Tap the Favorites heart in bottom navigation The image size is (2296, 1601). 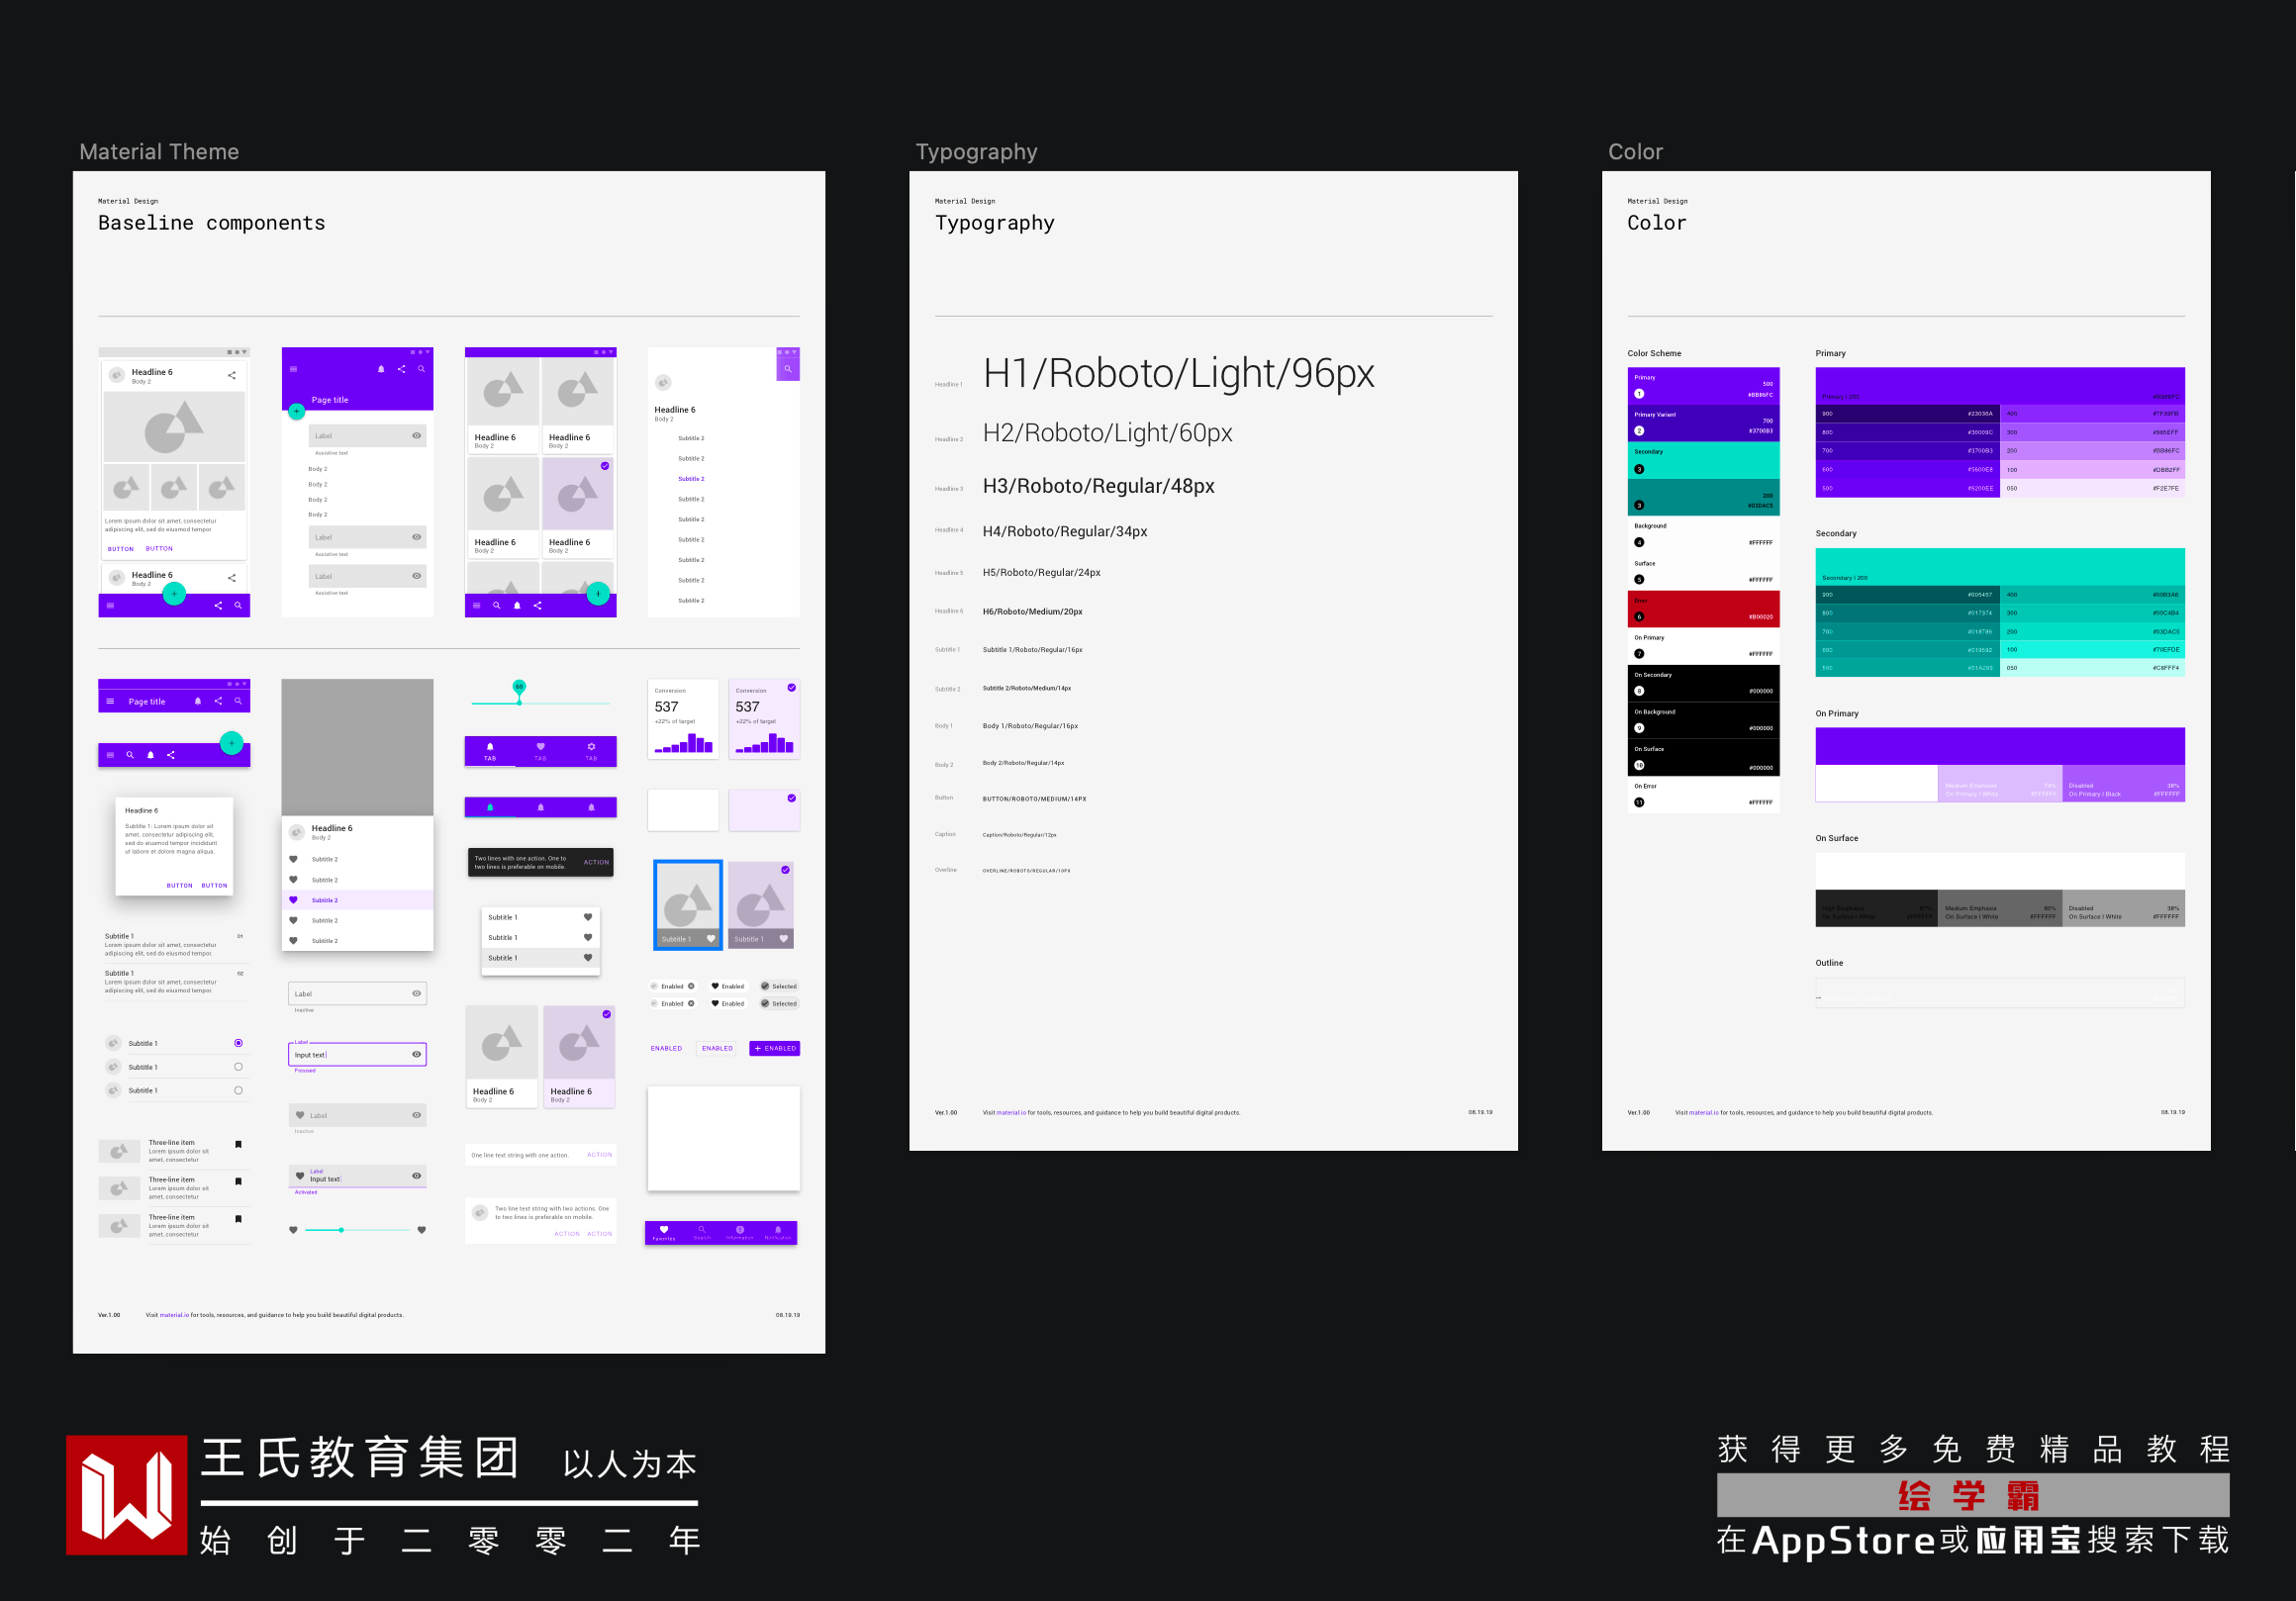pos(664,1230)
